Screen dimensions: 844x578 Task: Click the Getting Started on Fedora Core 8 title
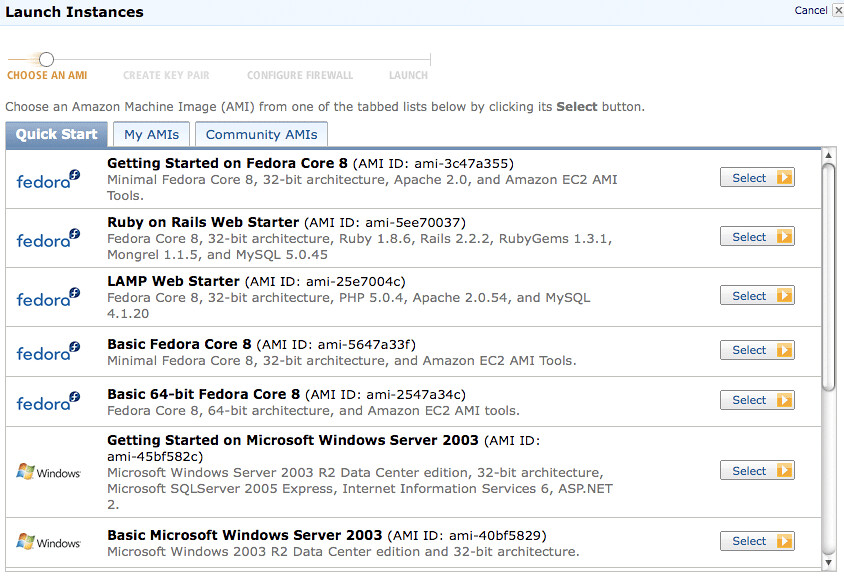(227, 163)
